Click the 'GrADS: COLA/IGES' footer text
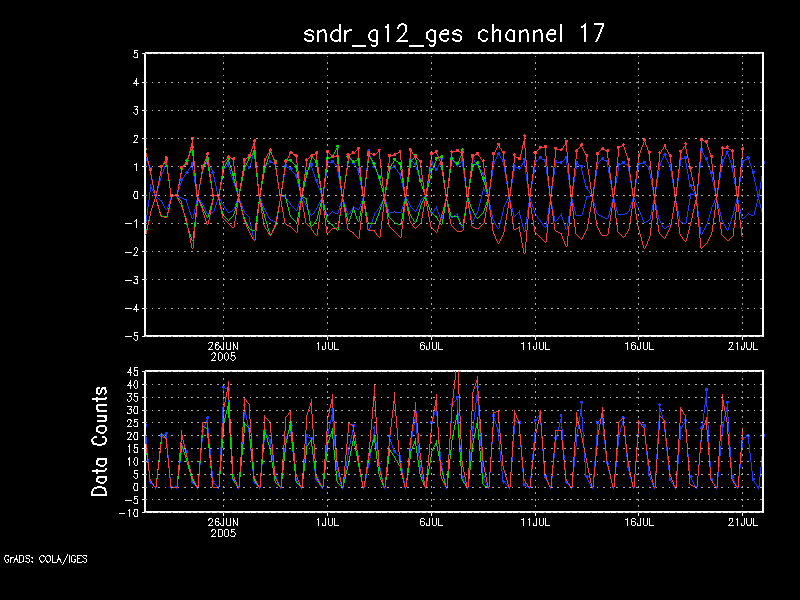 [x=45, y=559]
